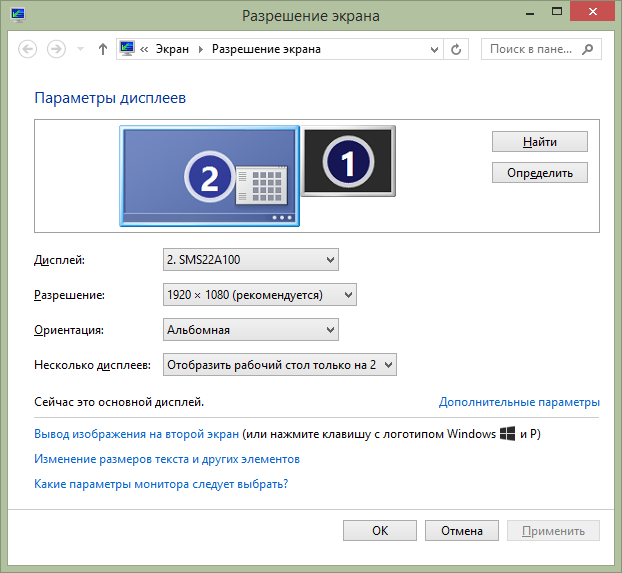Screen dimensions: 622x573
Task: Click the control panel icon in address bar
Action: pos(127,49)
